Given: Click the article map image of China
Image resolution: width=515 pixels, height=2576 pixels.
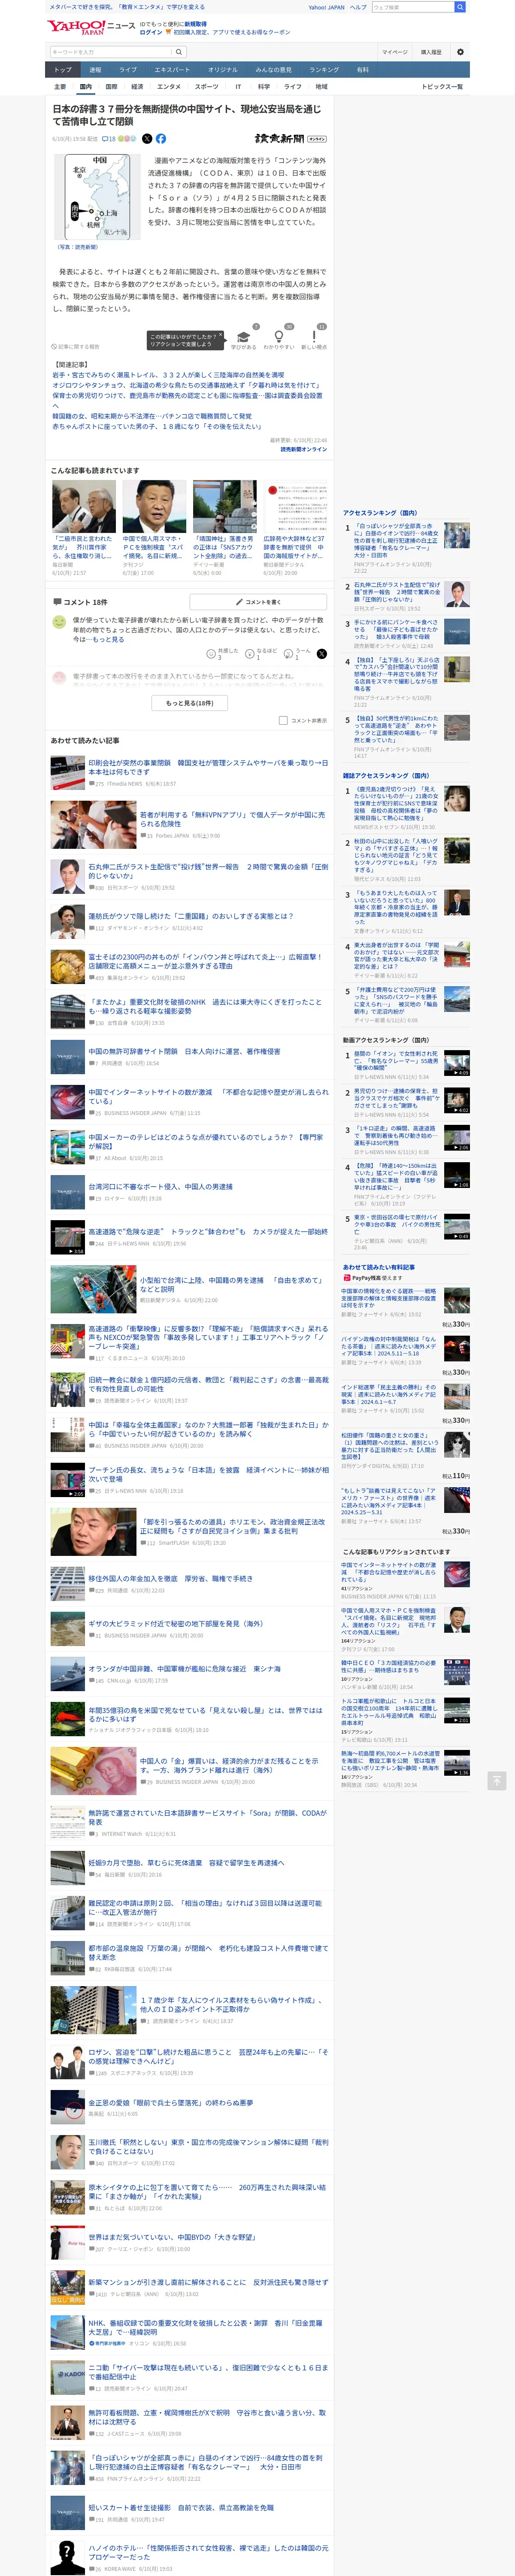Looking at the screenshot, I should pyautogui.click(x=98, y=196).
